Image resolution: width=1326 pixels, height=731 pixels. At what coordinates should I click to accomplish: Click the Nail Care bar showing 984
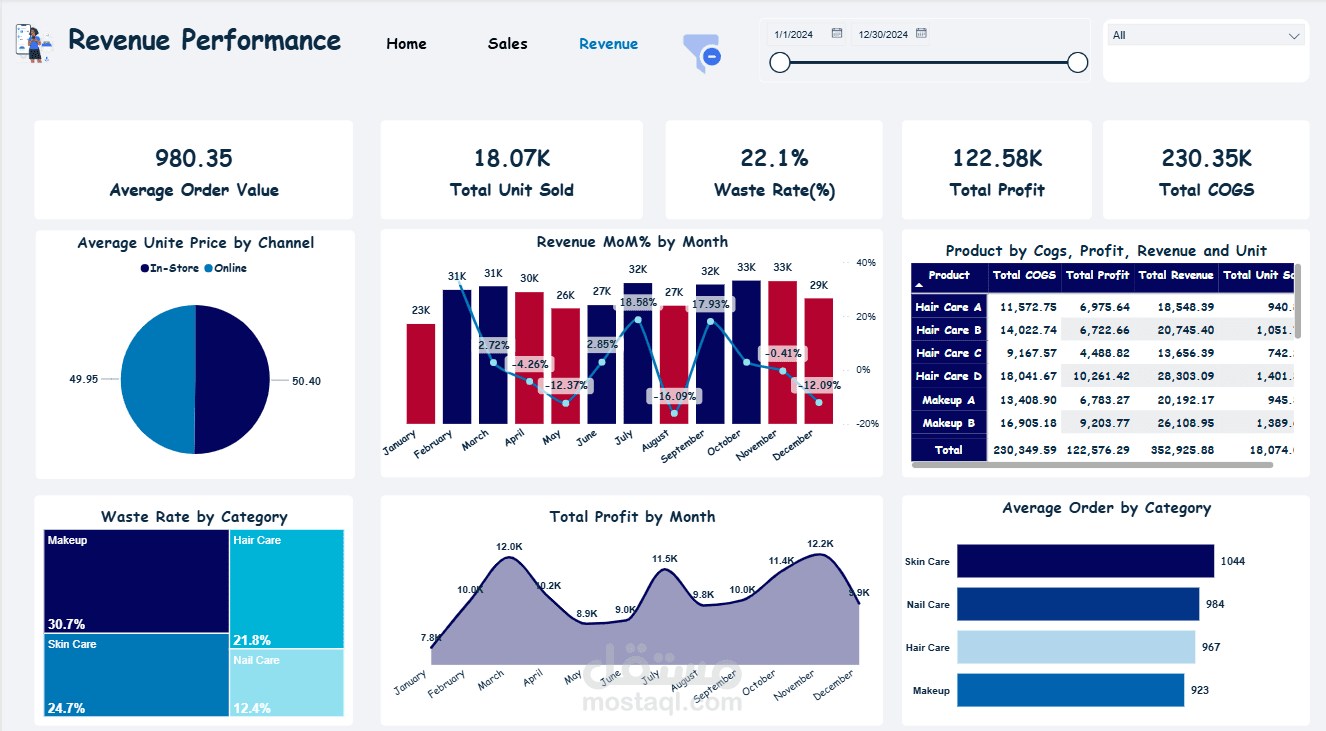[1078, 604]
